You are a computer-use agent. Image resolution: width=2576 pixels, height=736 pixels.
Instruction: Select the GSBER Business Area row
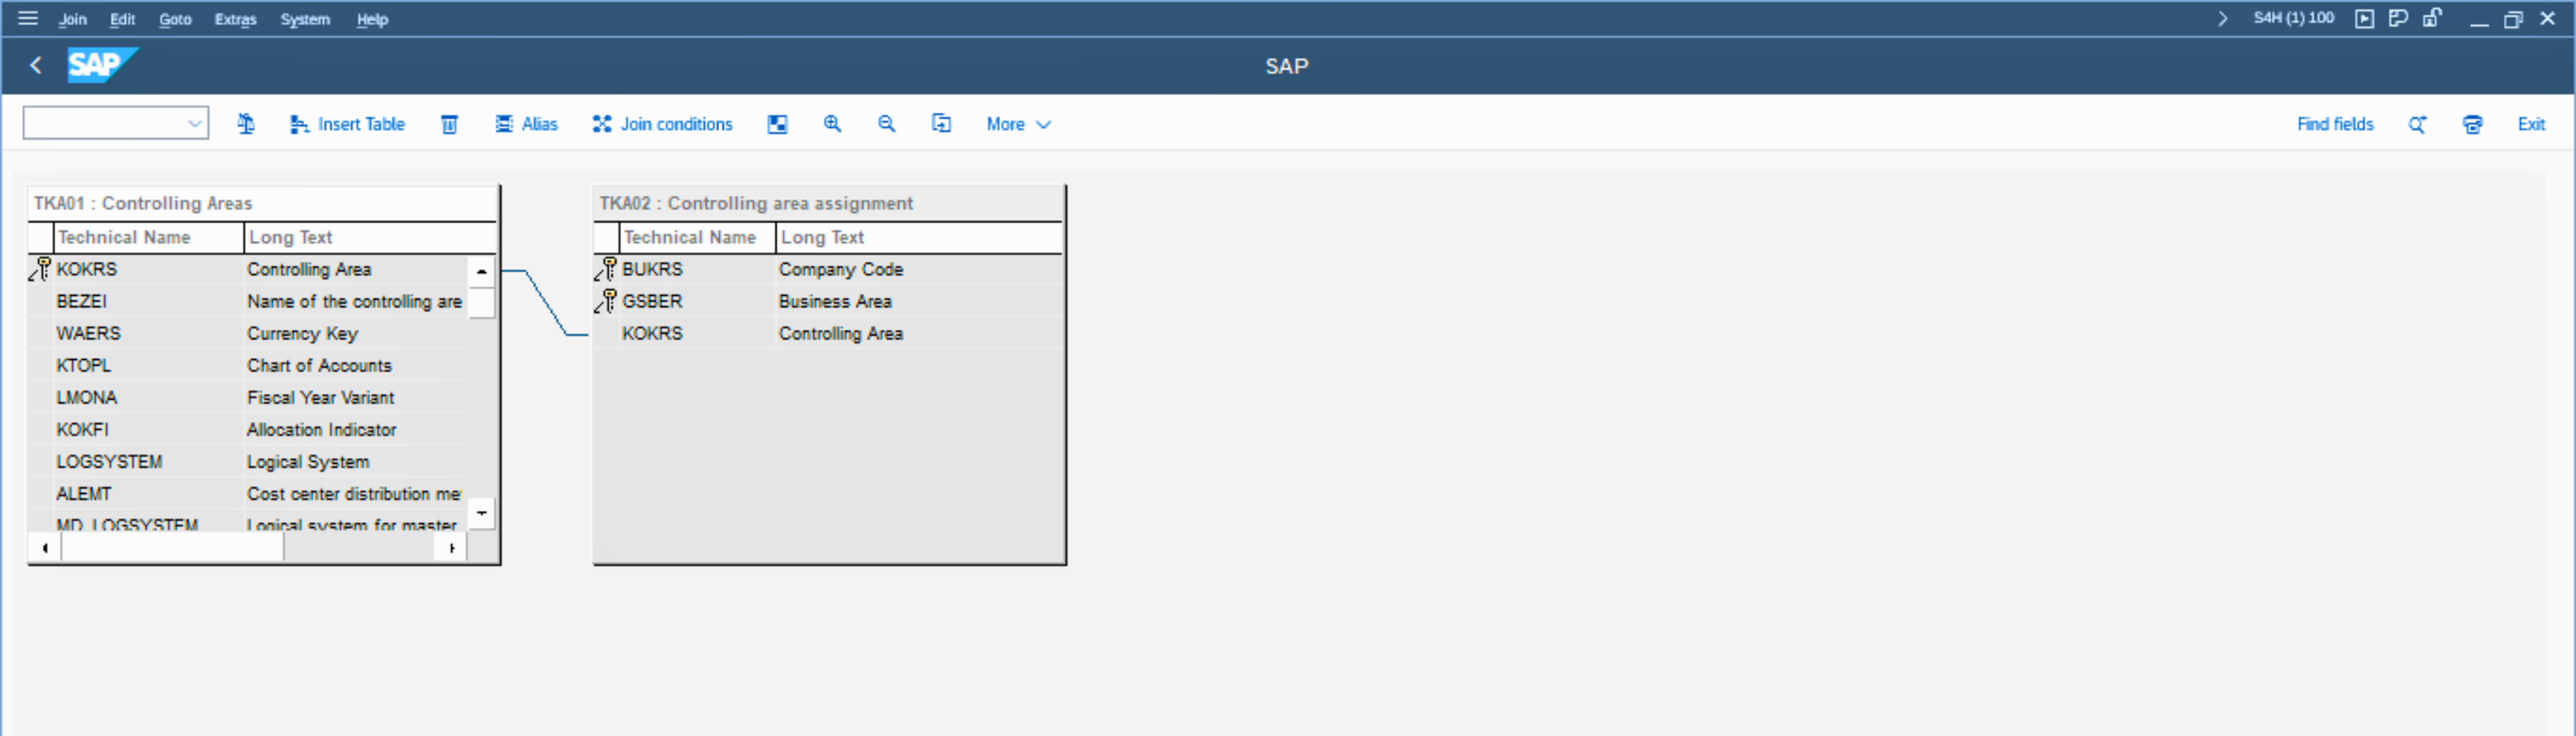coord(756,301)
